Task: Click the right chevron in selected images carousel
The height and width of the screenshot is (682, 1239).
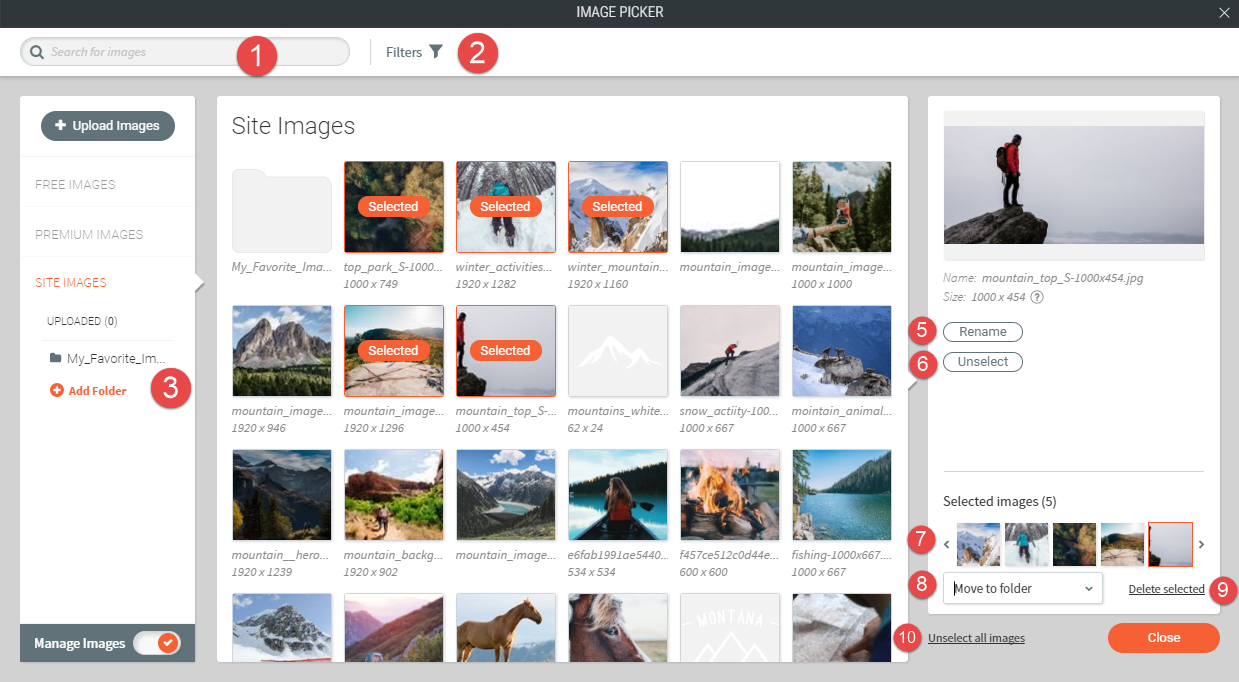Action: [1201, 544]
